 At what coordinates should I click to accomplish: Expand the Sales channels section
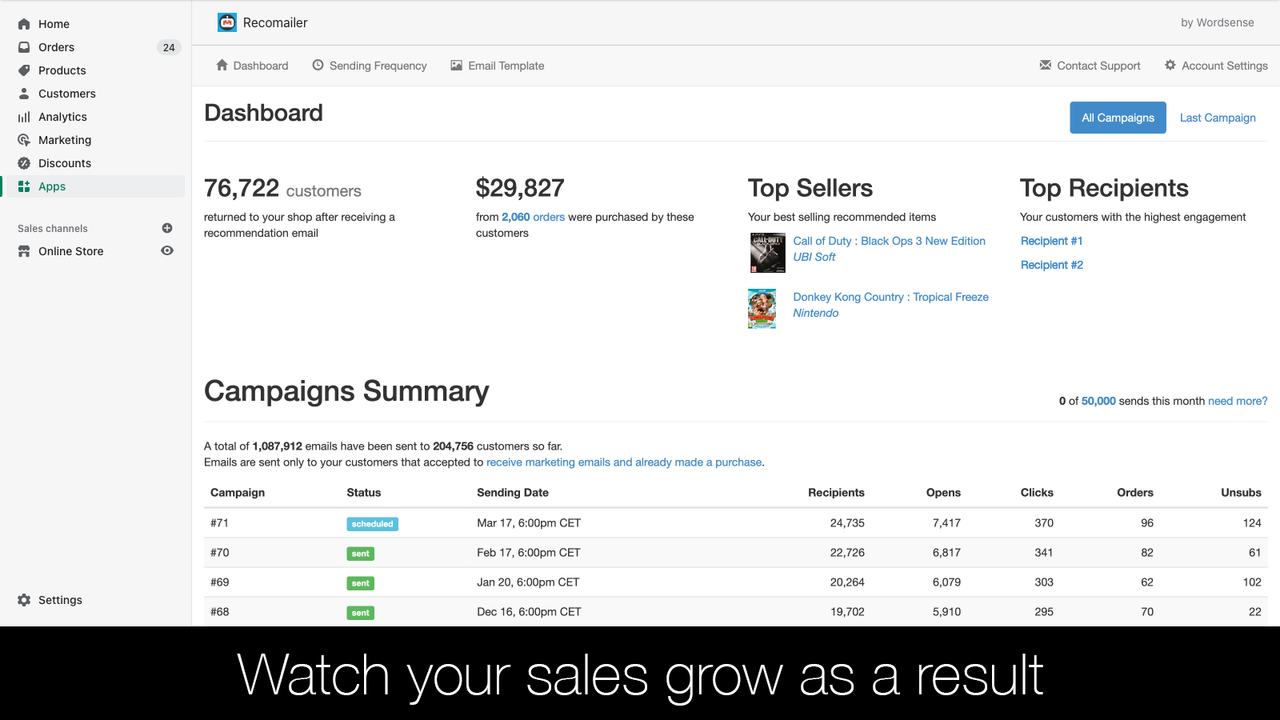coord(52,228)
